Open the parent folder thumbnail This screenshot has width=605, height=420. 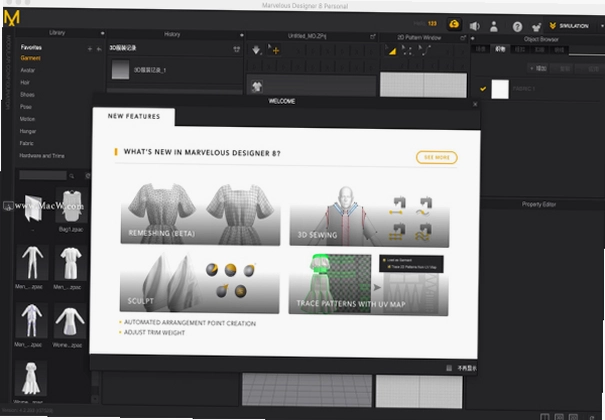[x=33, y=207]
